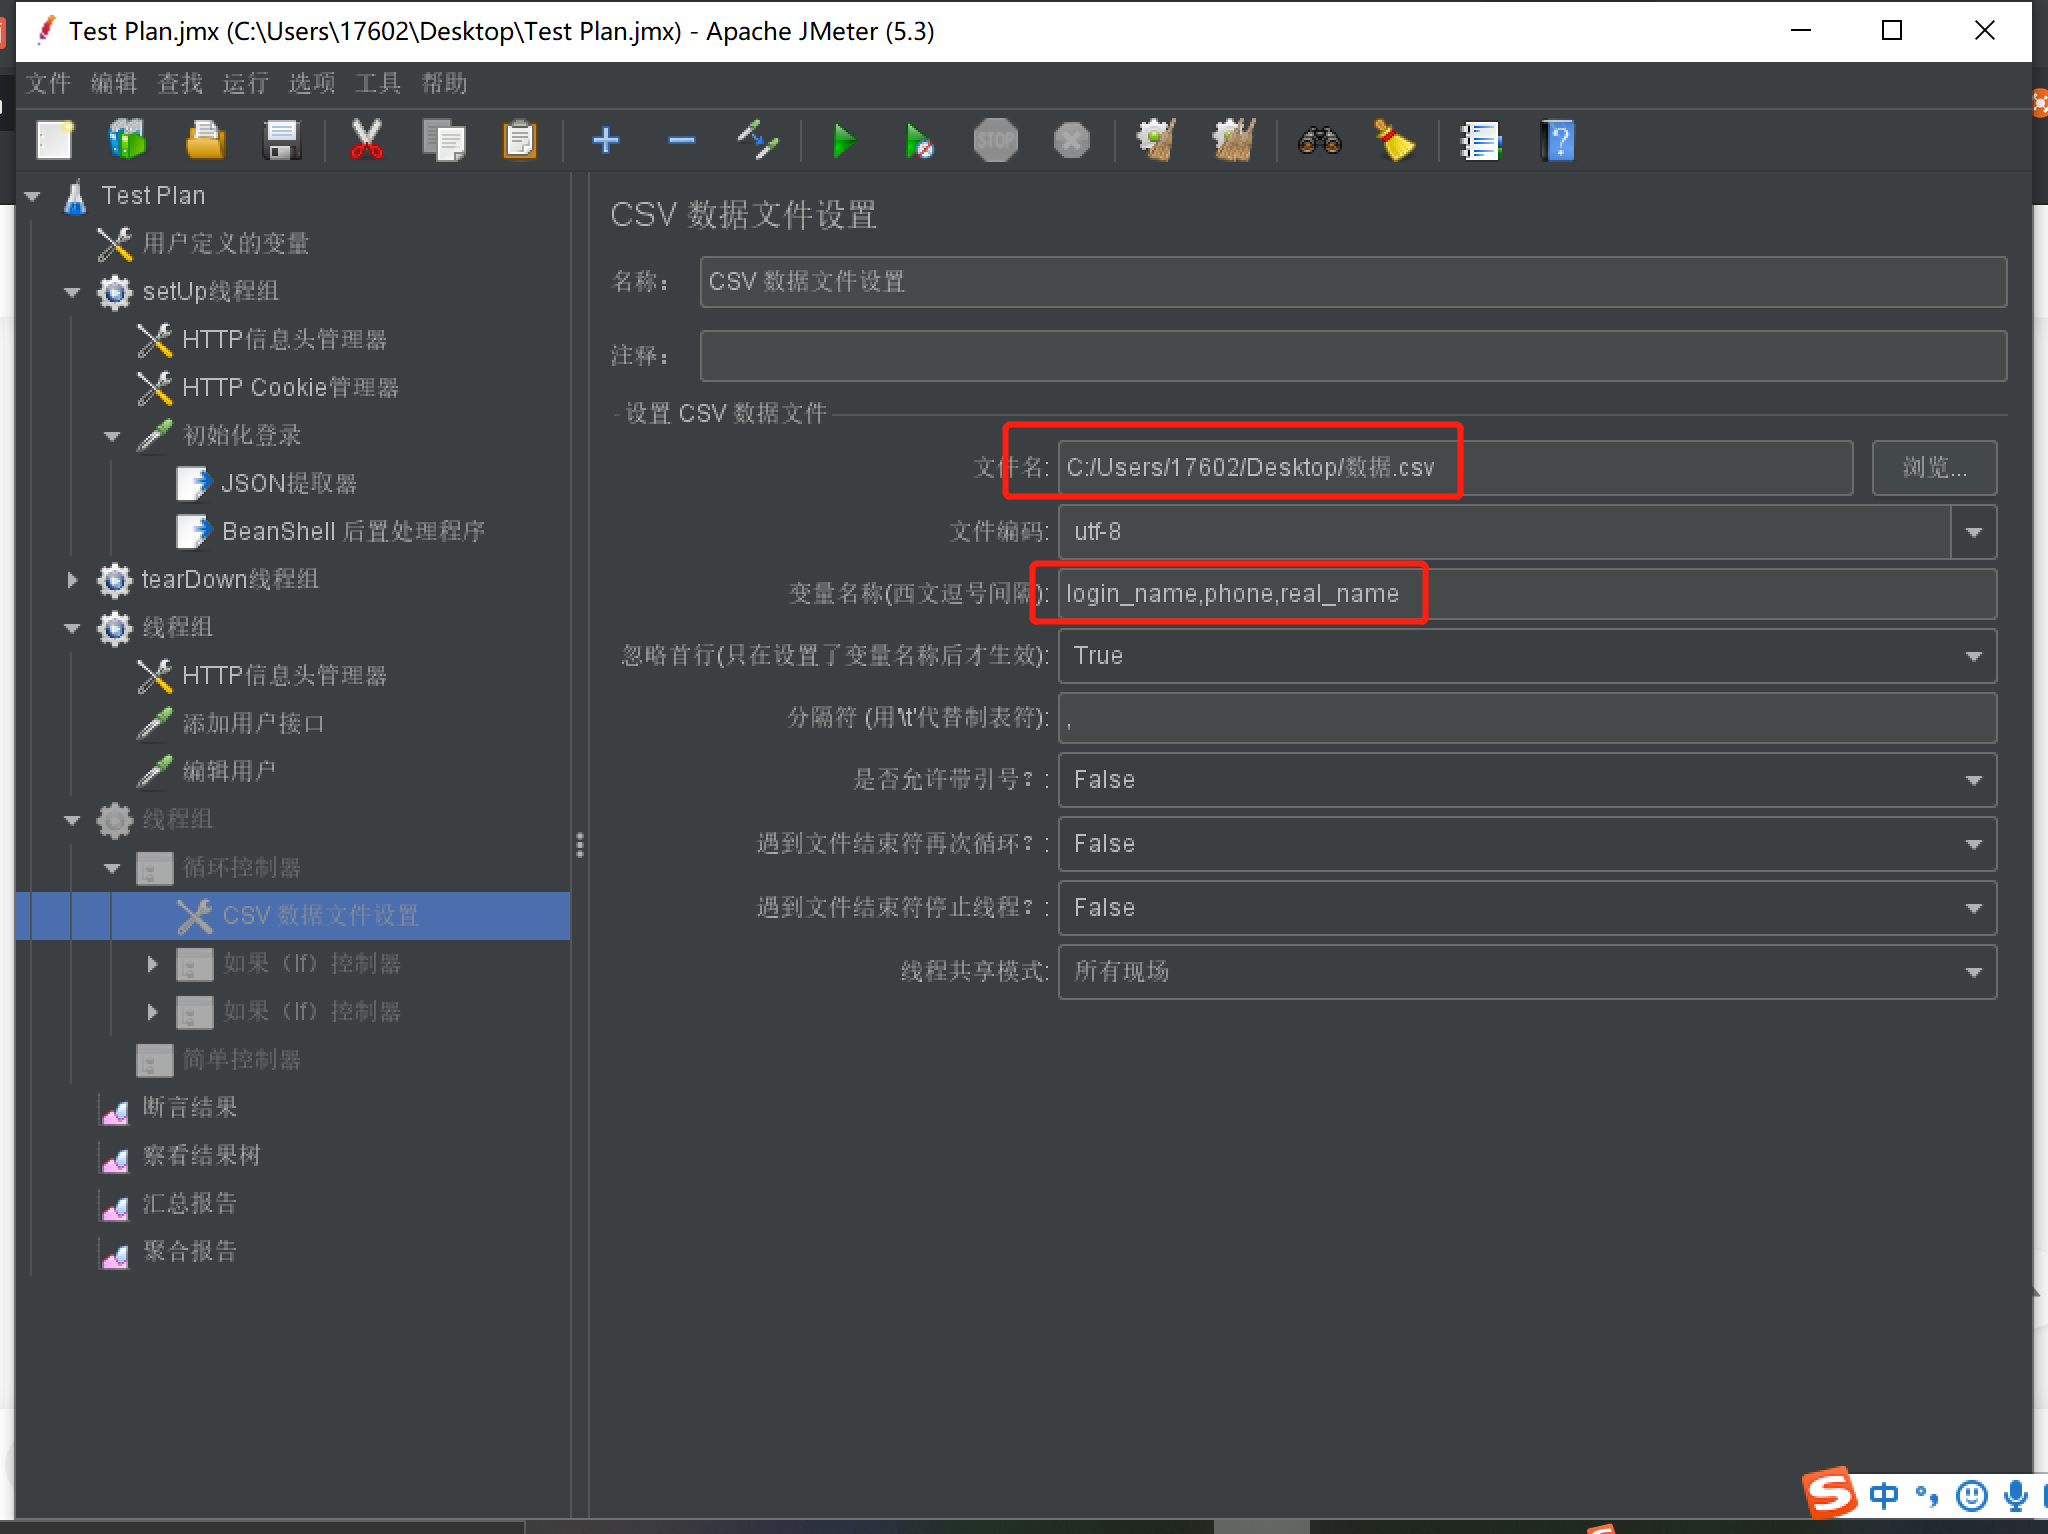The width and height of the screenshot is (2048, 1534).
Task: Click the 文件名 file path field
Action: [1456, 467]
